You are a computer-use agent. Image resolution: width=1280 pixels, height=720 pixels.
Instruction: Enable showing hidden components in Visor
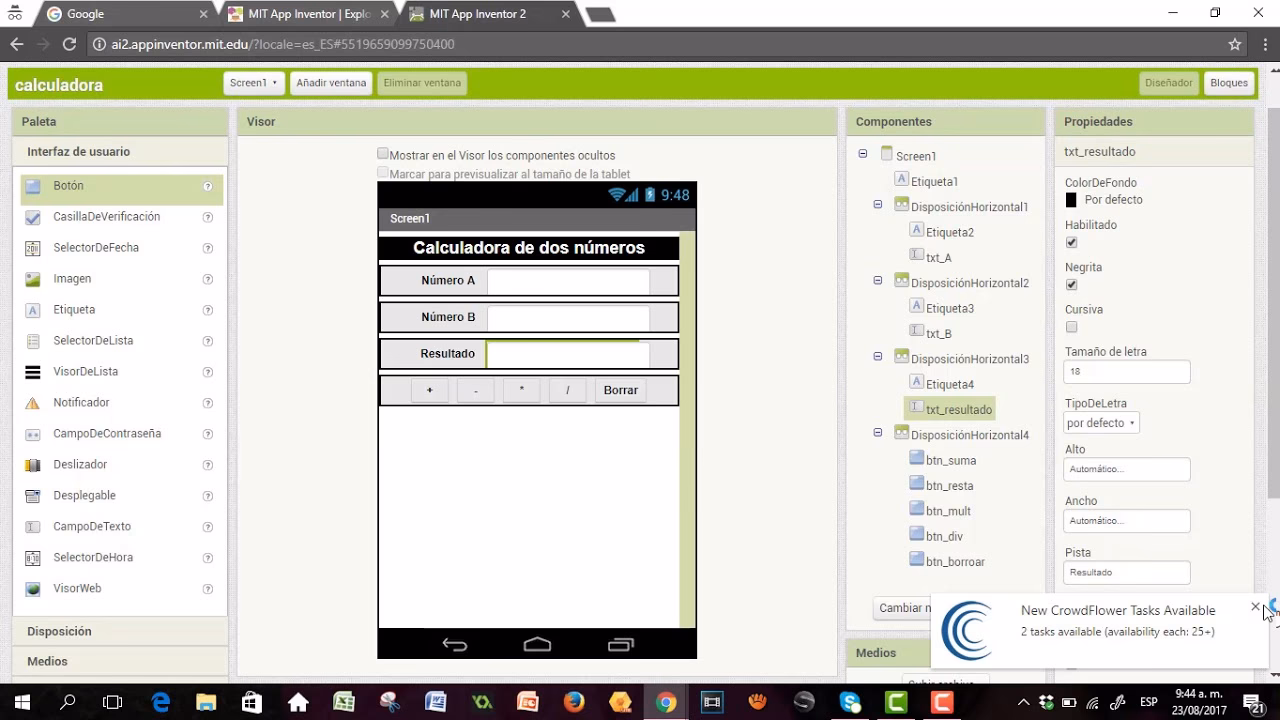click(383, 154)
